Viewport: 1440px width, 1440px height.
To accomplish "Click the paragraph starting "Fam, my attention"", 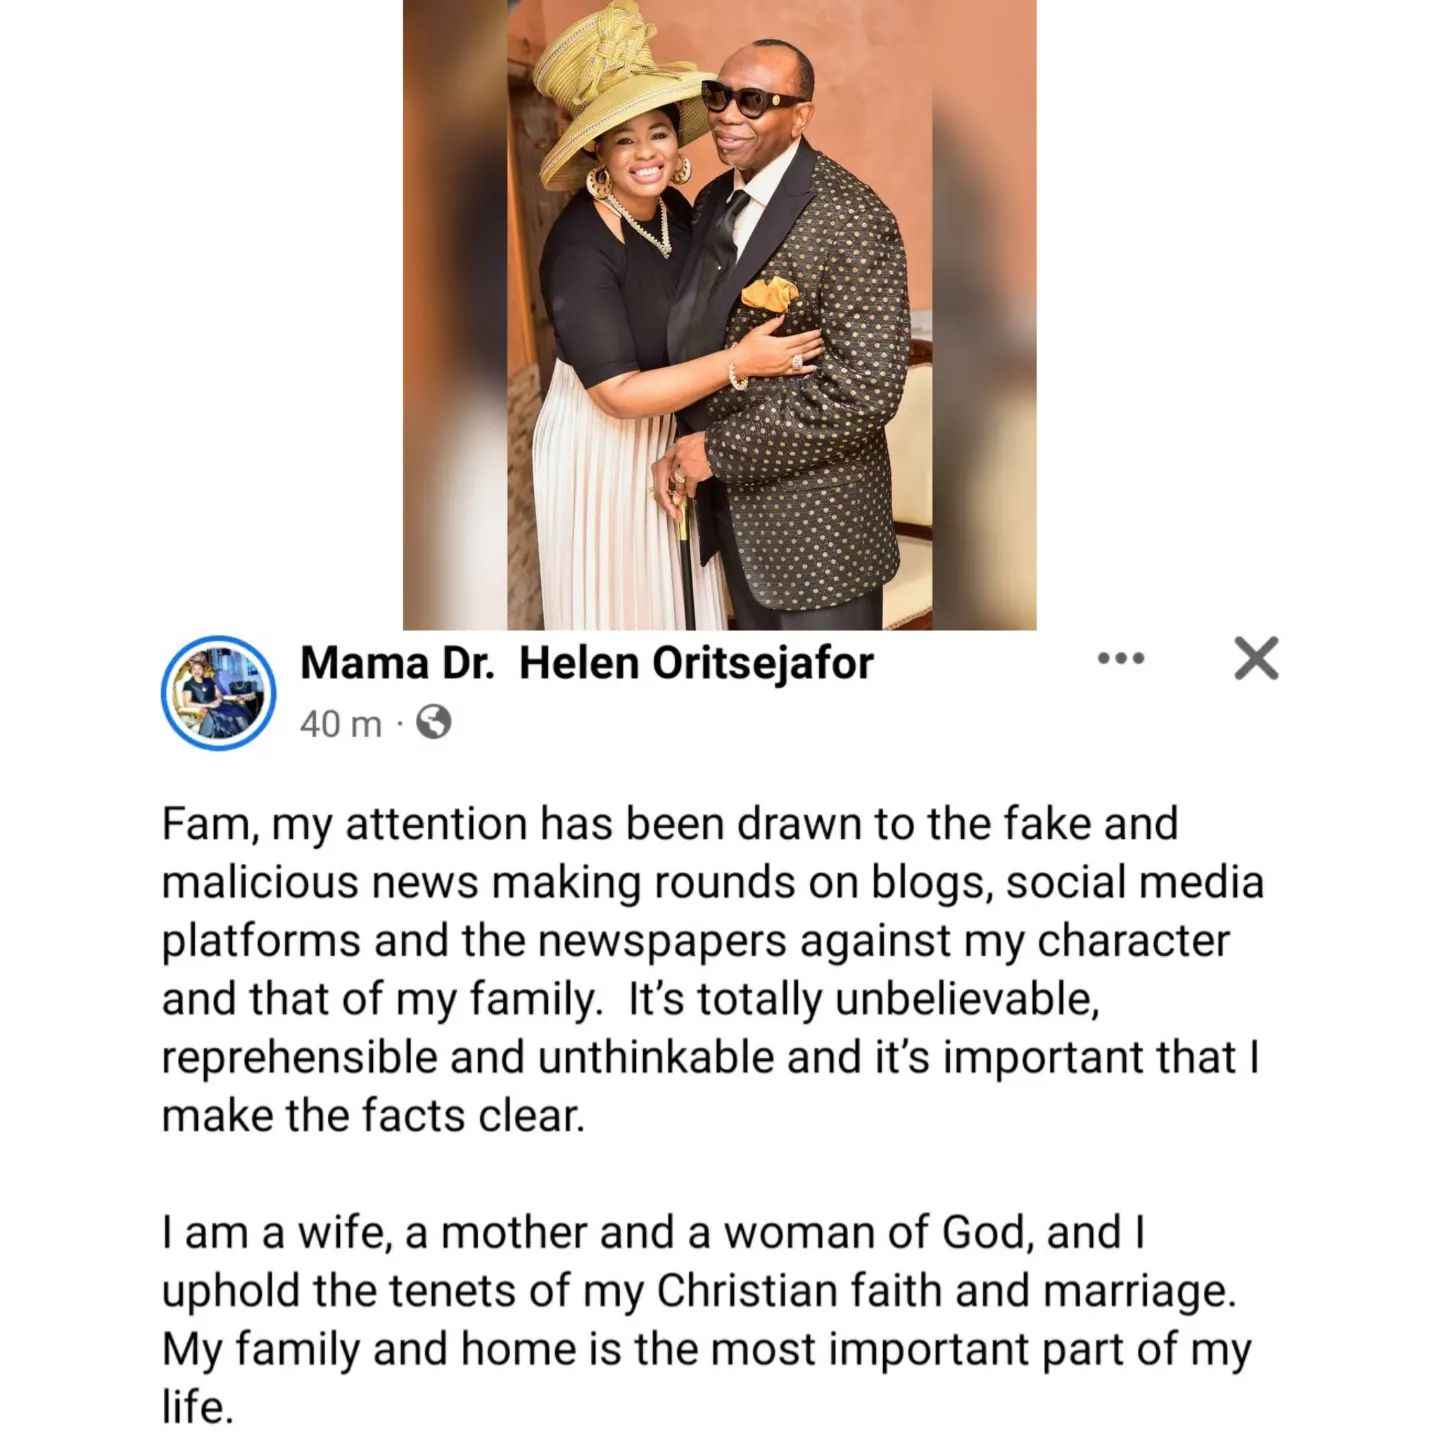I will point(712,970).
